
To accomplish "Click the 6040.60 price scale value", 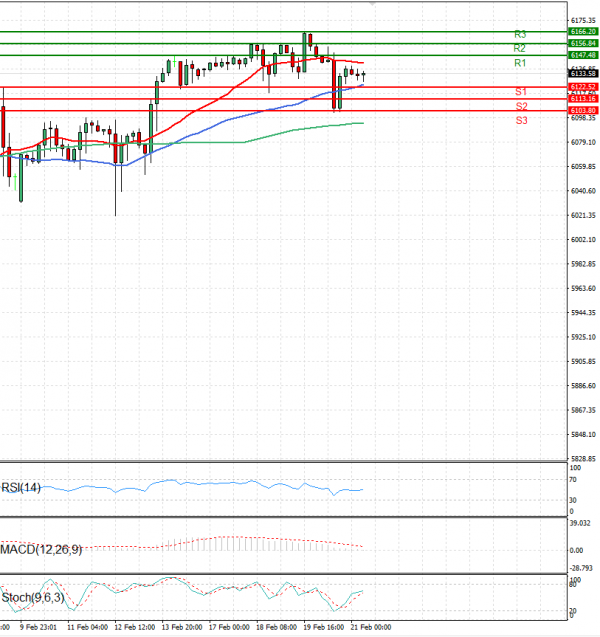I will click(583, 191).
